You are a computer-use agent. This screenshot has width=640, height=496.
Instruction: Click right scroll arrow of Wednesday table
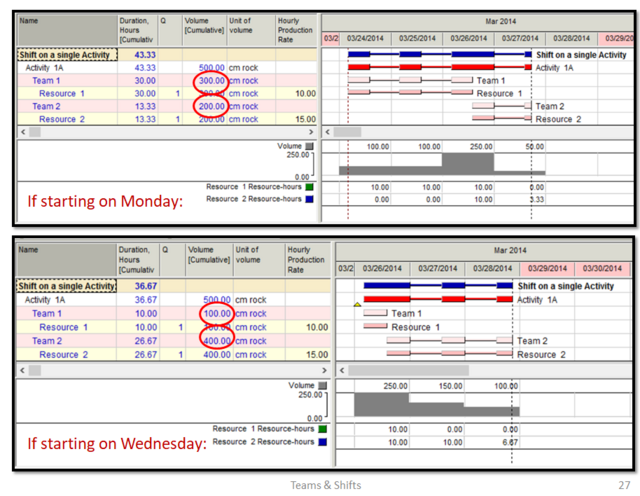pos(324,370)
